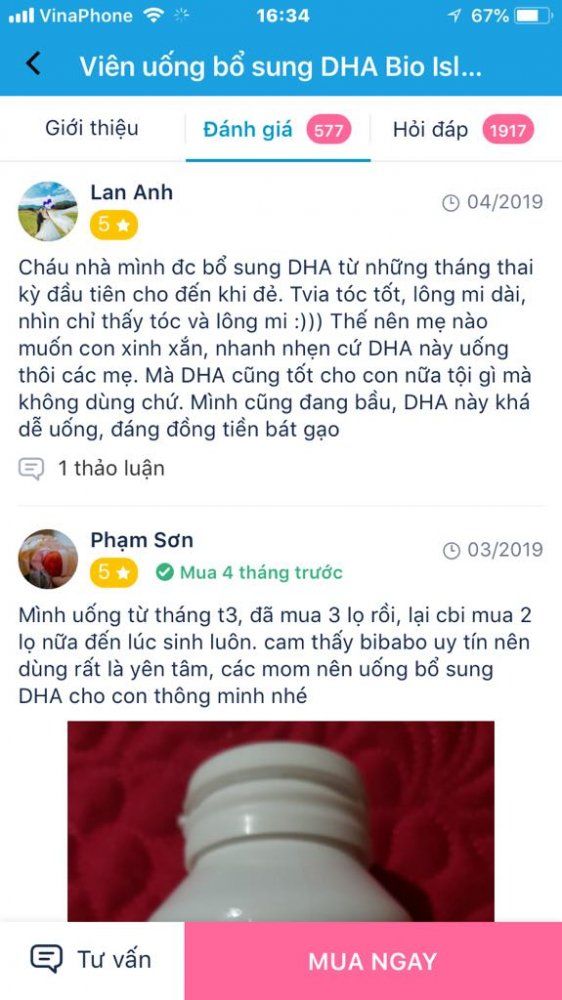Tap the Tư vấn chat button
562x1000 pixels.
tap(91, 959)
